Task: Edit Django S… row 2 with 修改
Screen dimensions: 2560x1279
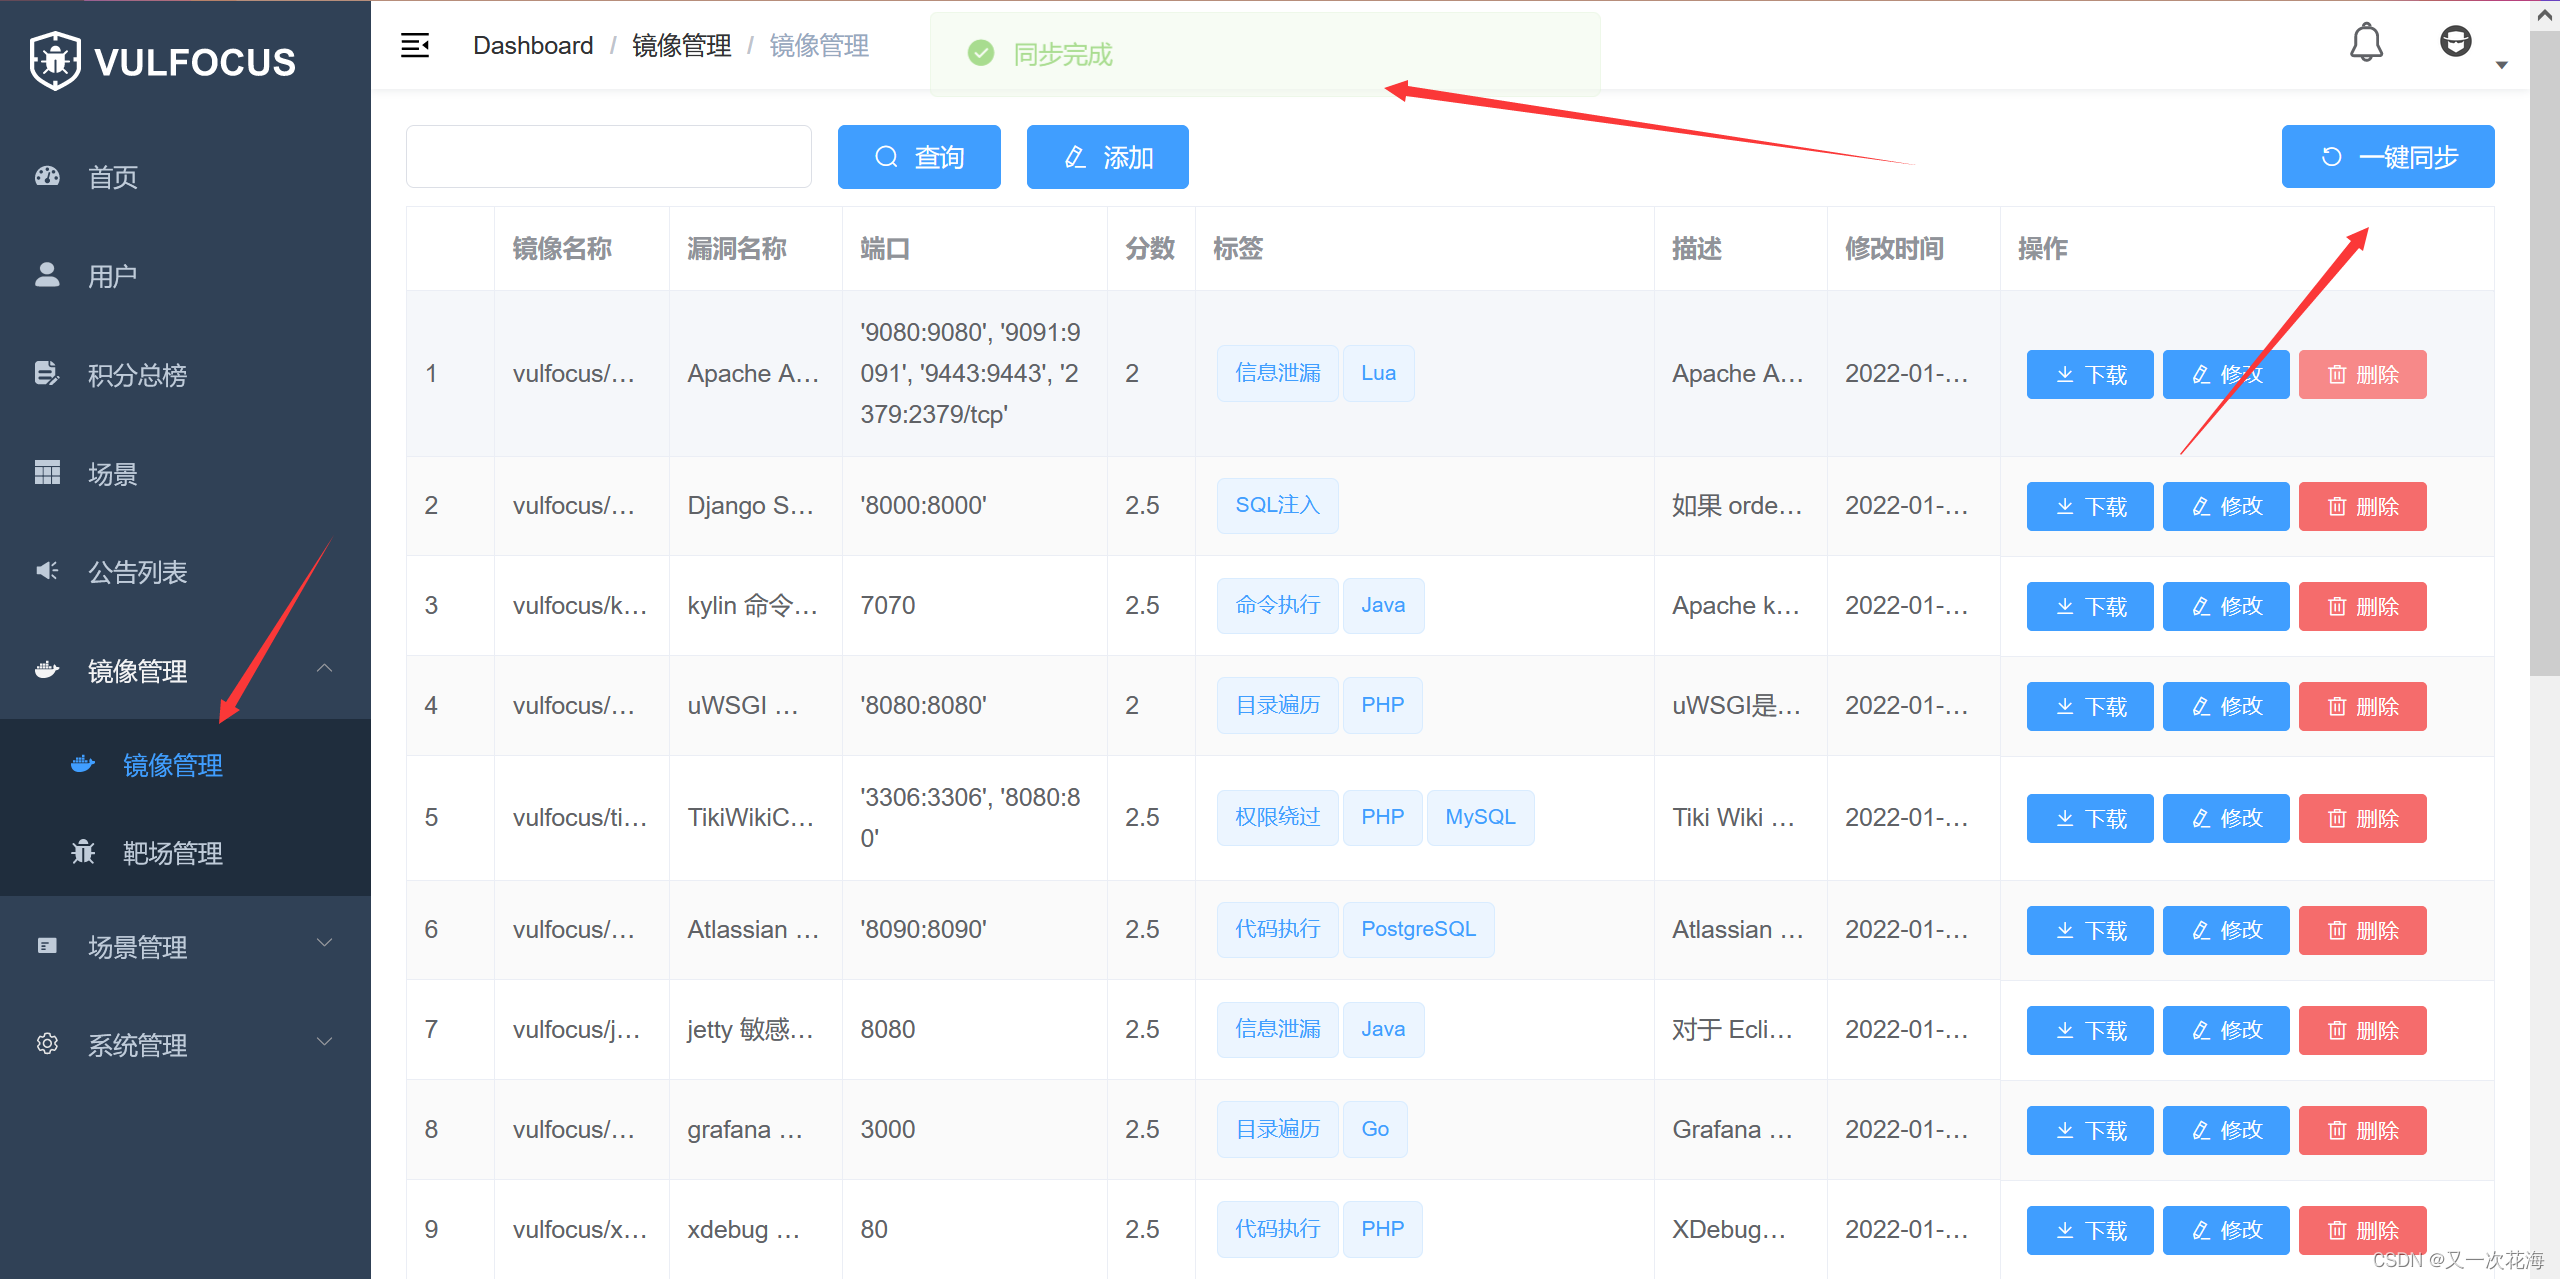Action: [2226, 507]
